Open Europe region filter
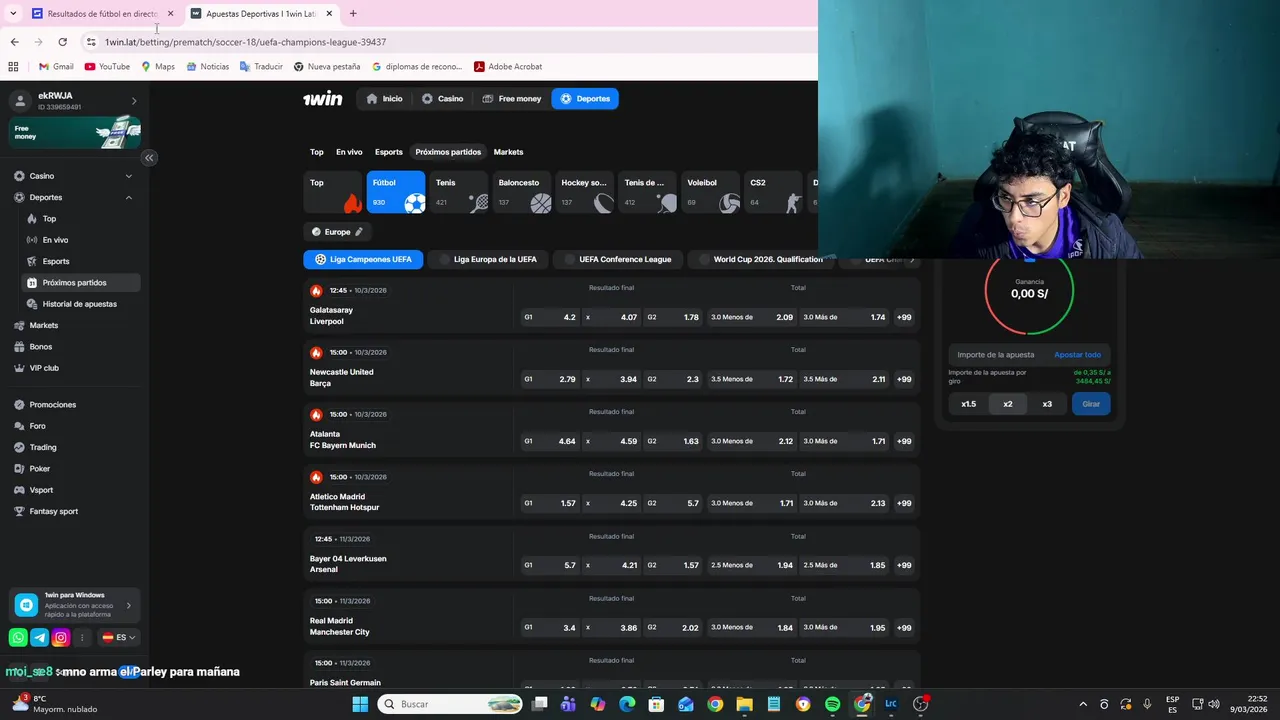Screen dimensions: 1280x720 click(x=338, y=232)
